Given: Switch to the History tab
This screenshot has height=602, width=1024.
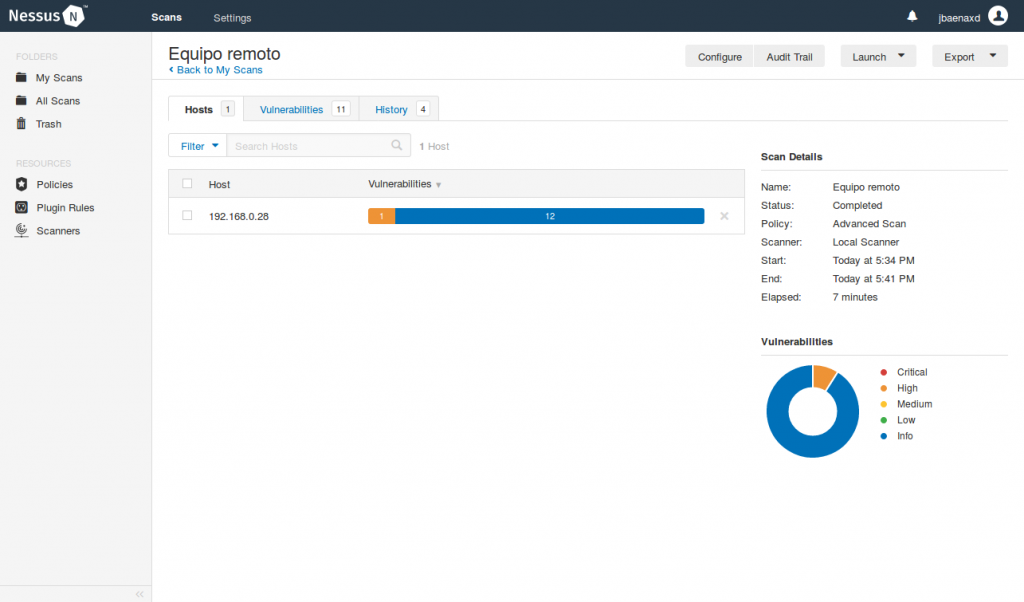Looking at the screenshot, I should (x=391, y=109).
